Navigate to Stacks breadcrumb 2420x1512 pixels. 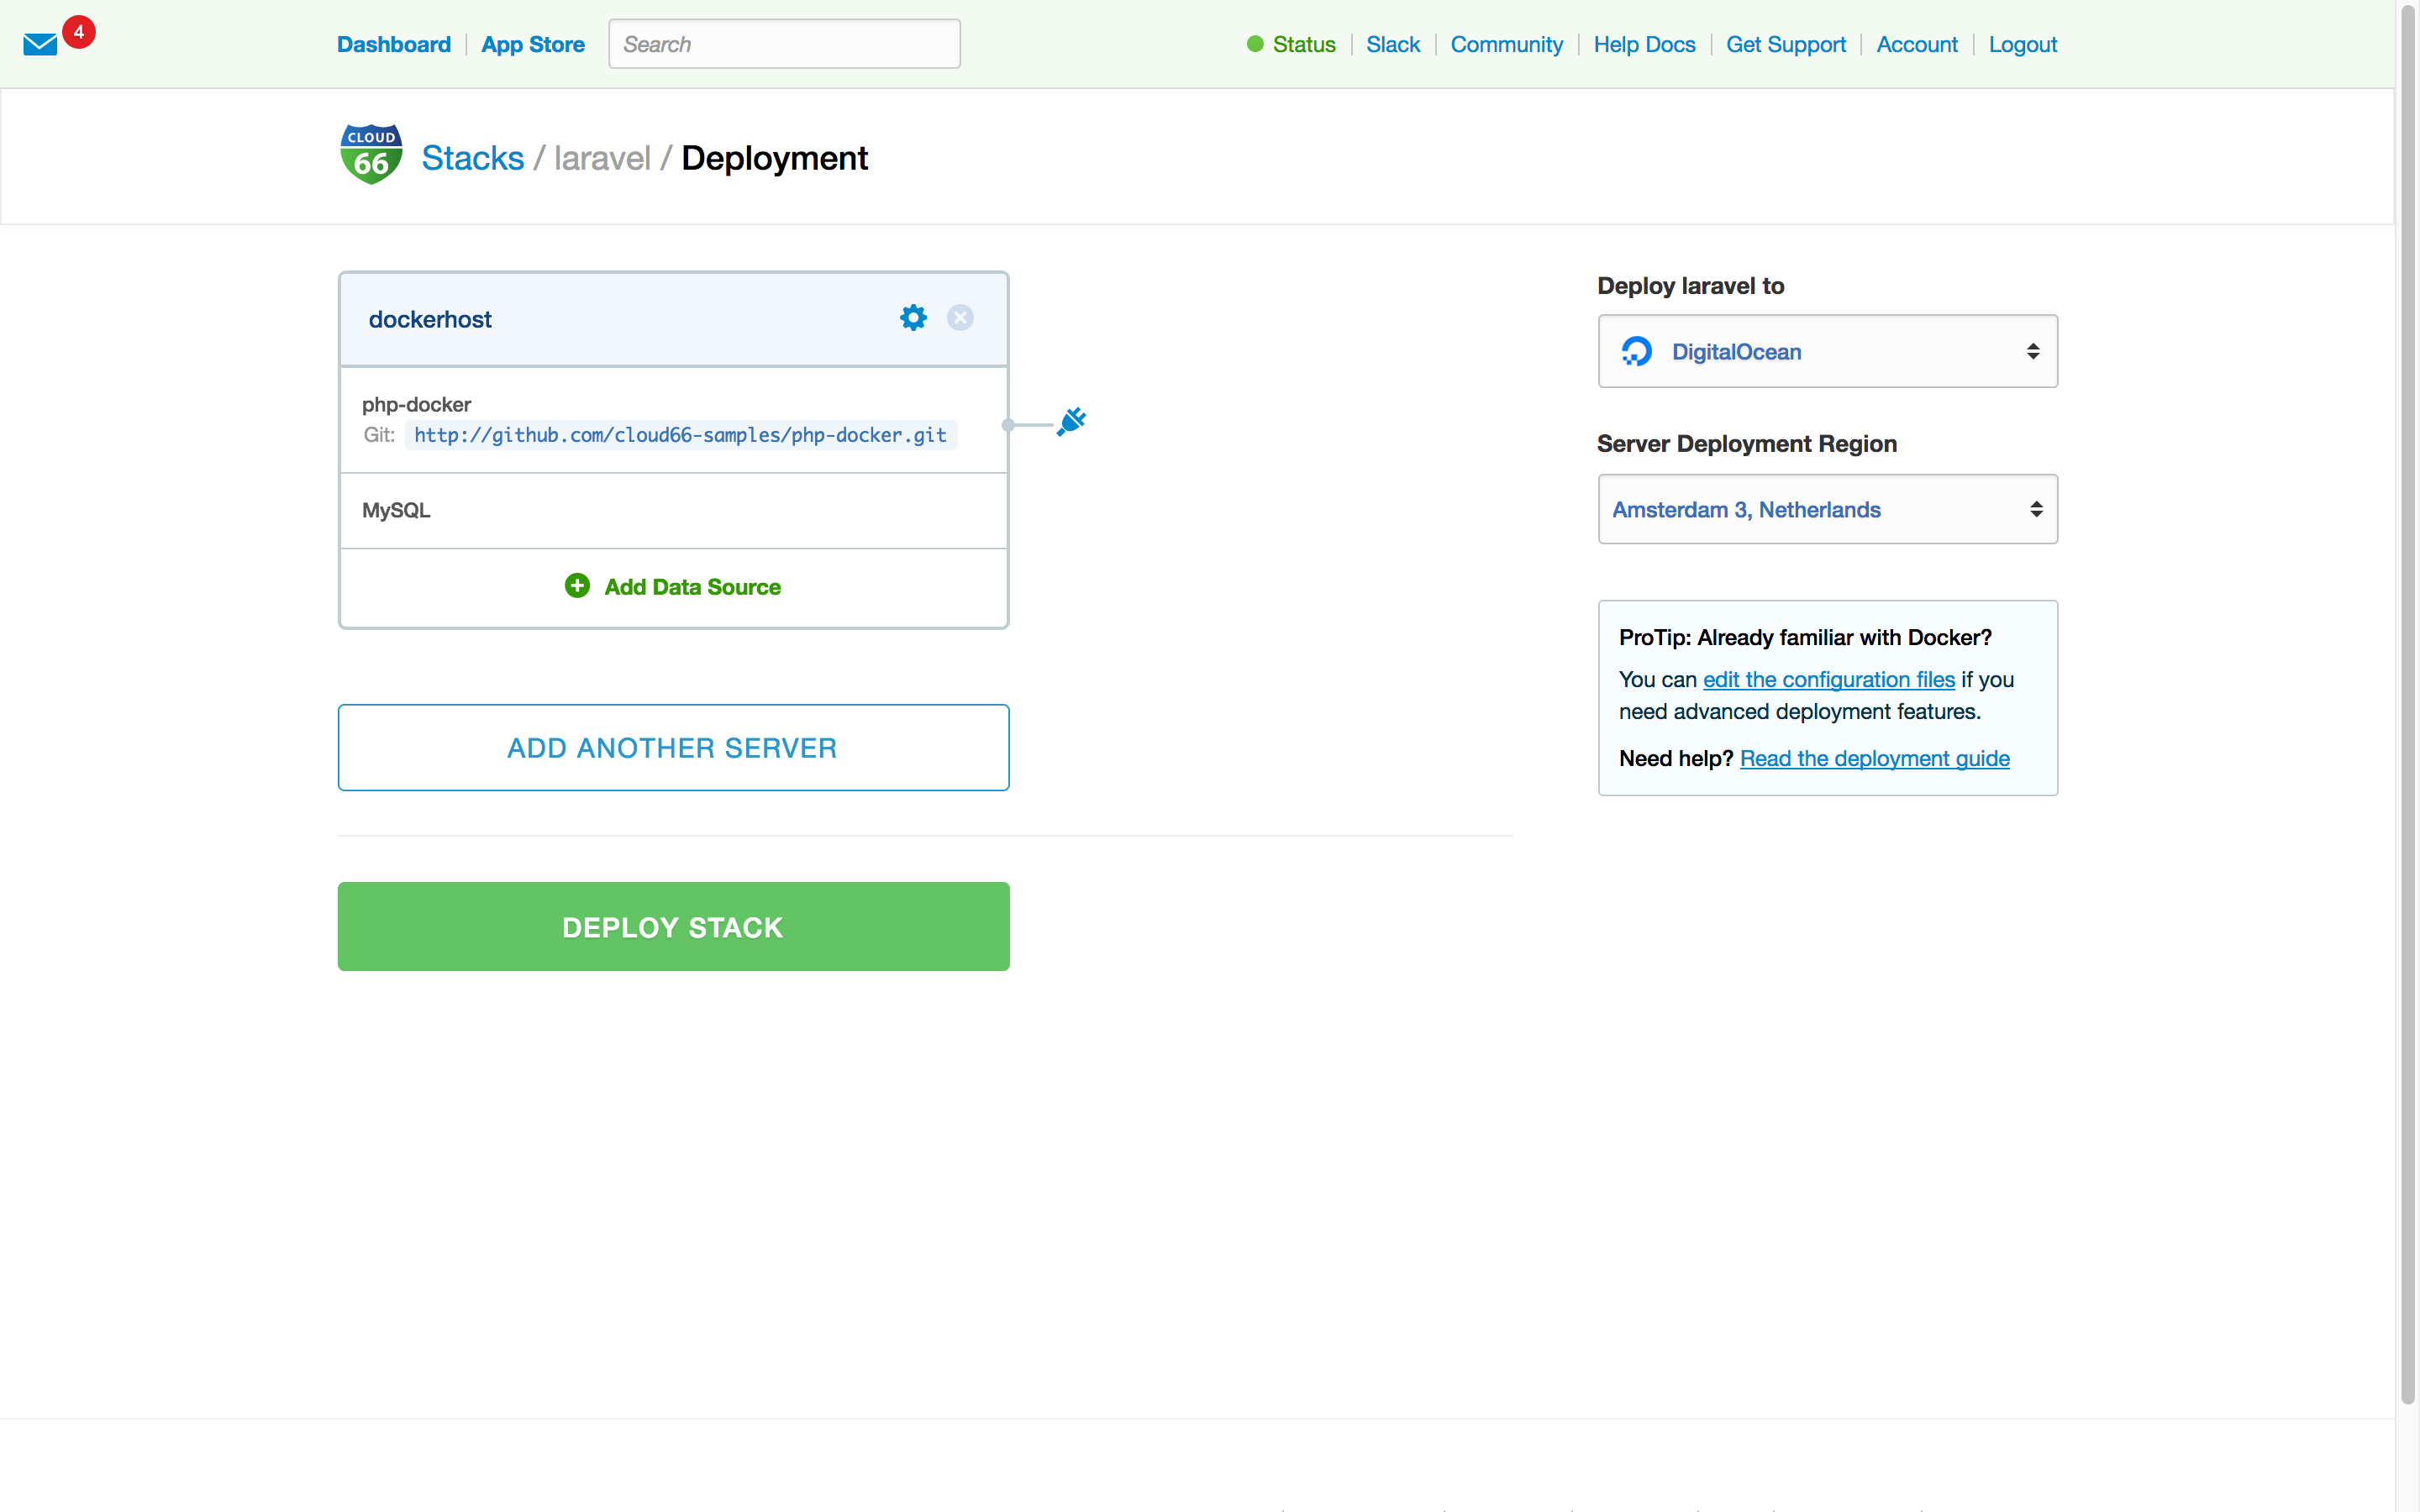pyautogui.click(x=472, y=158)
